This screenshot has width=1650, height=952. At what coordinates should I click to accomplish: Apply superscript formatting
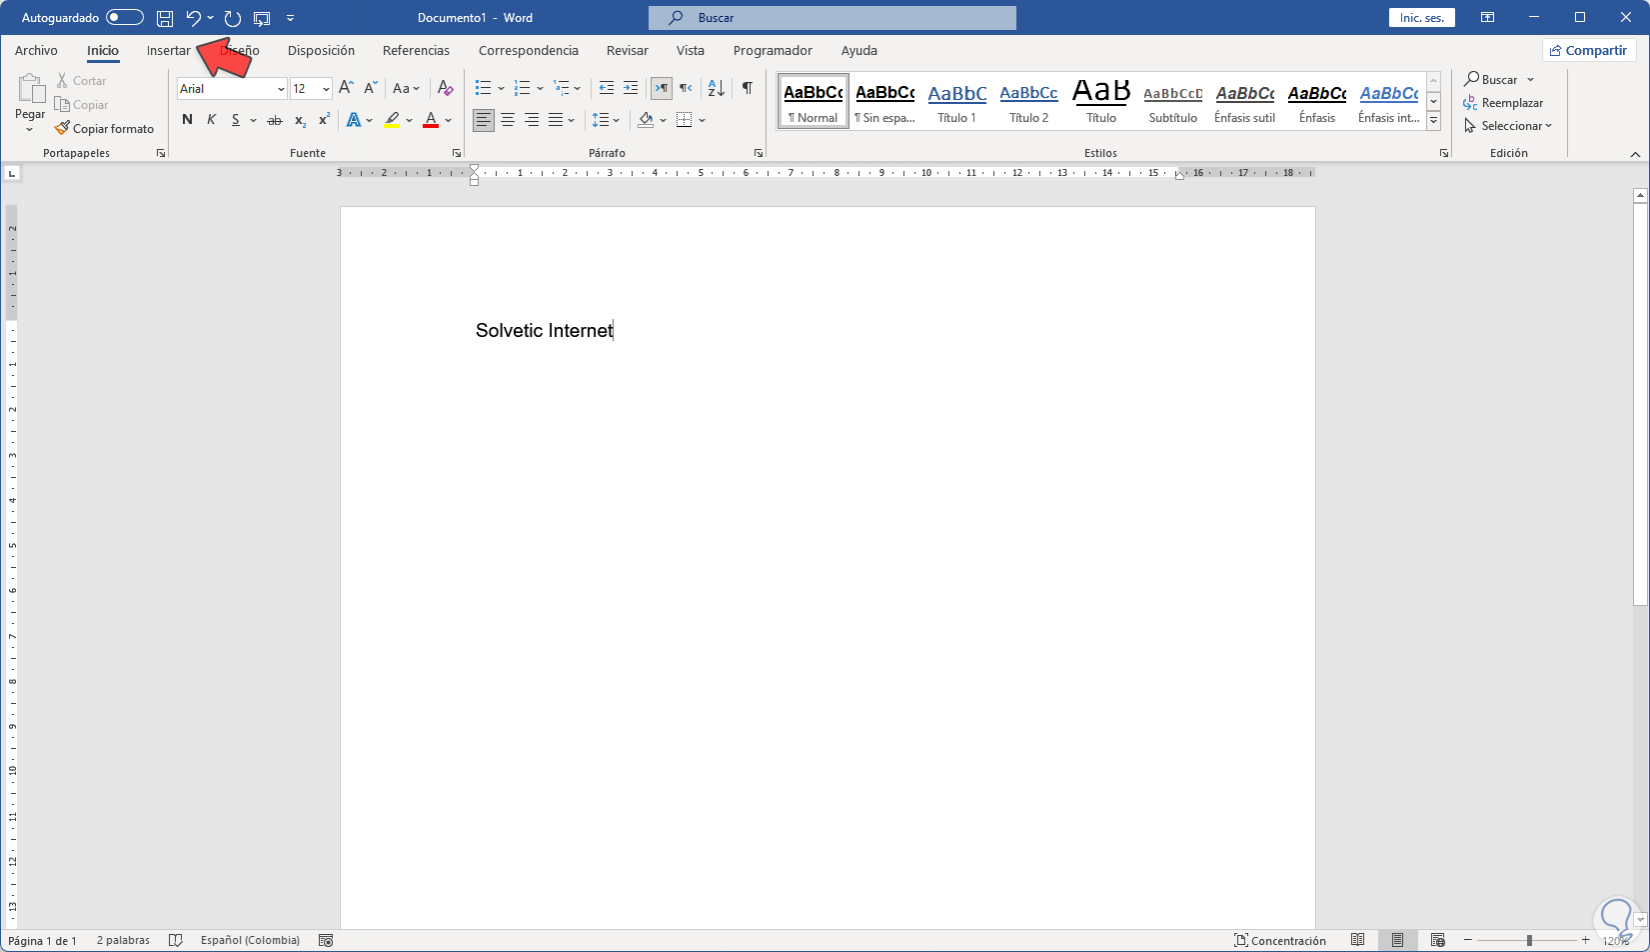pos(324,120)
